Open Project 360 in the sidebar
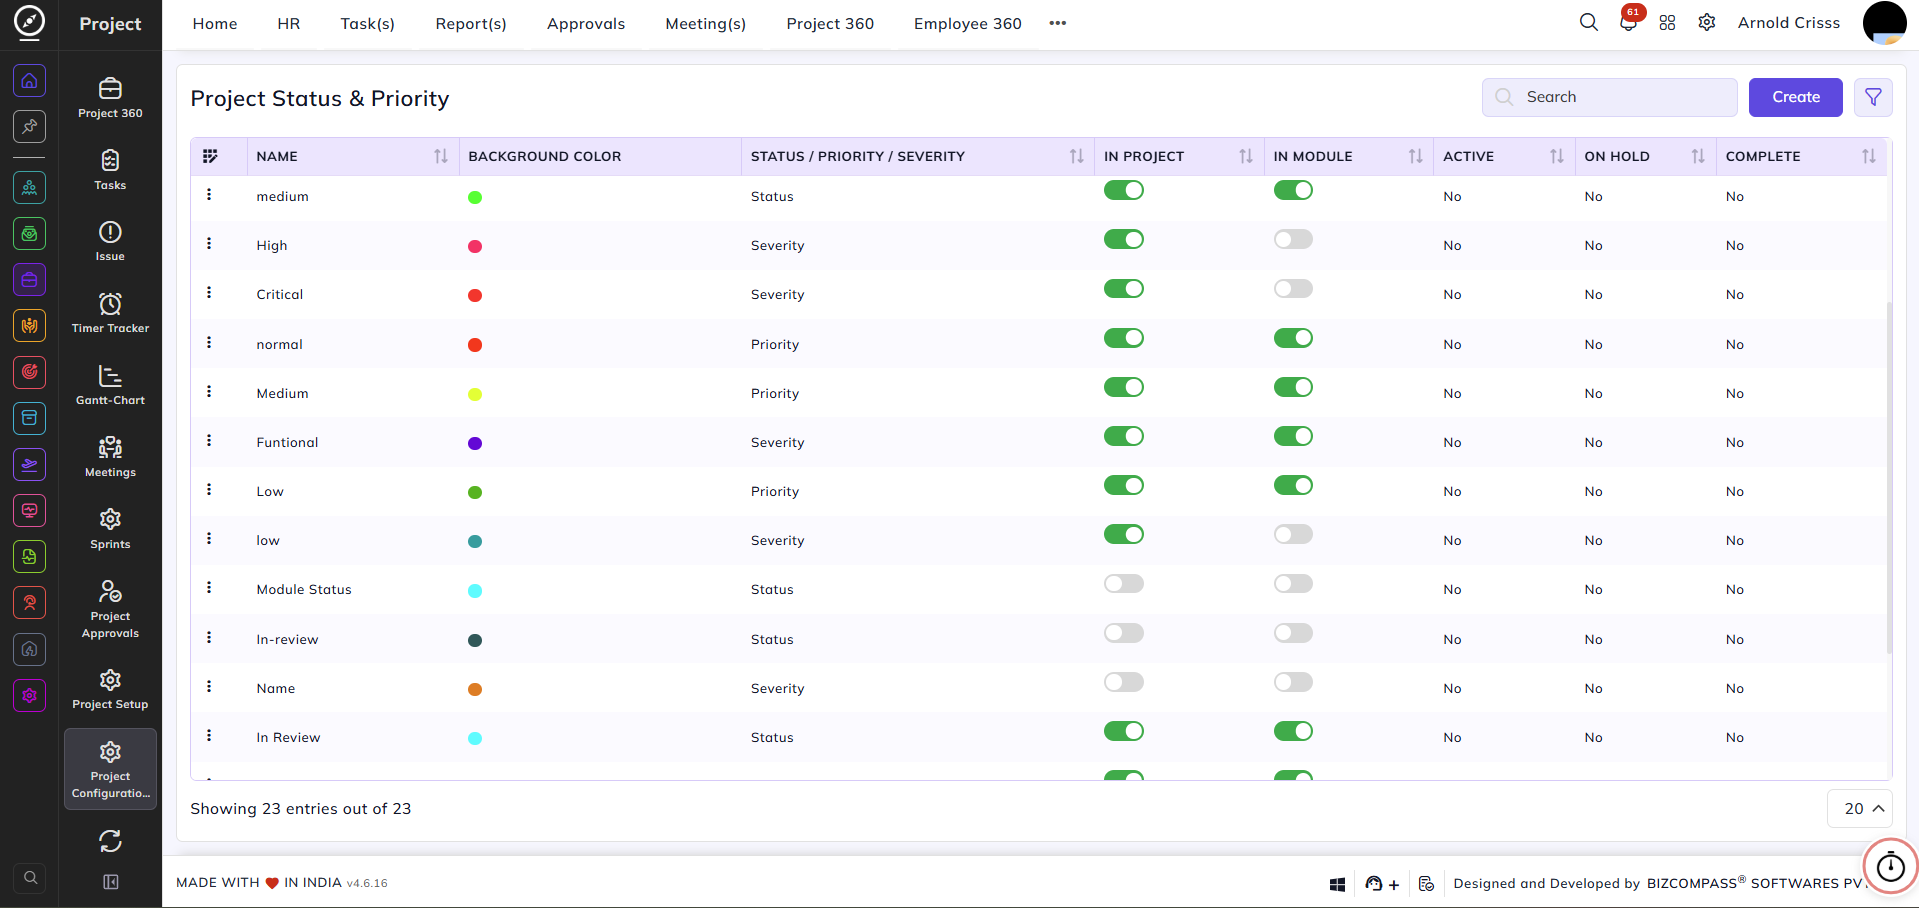This screenshot has width=1919, height=908. [110, 98]
